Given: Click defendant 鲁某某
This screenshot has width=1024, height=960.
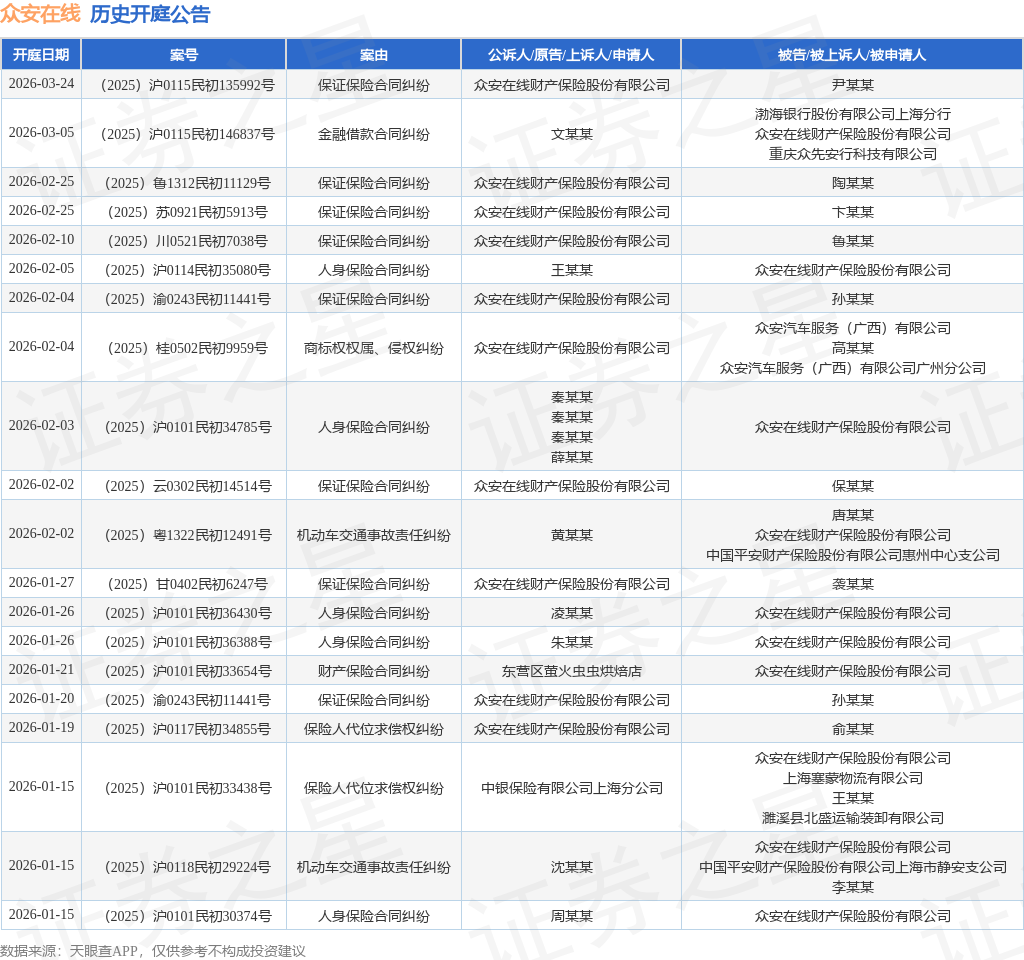Looking at the screenshot, I should coord(852,241).
